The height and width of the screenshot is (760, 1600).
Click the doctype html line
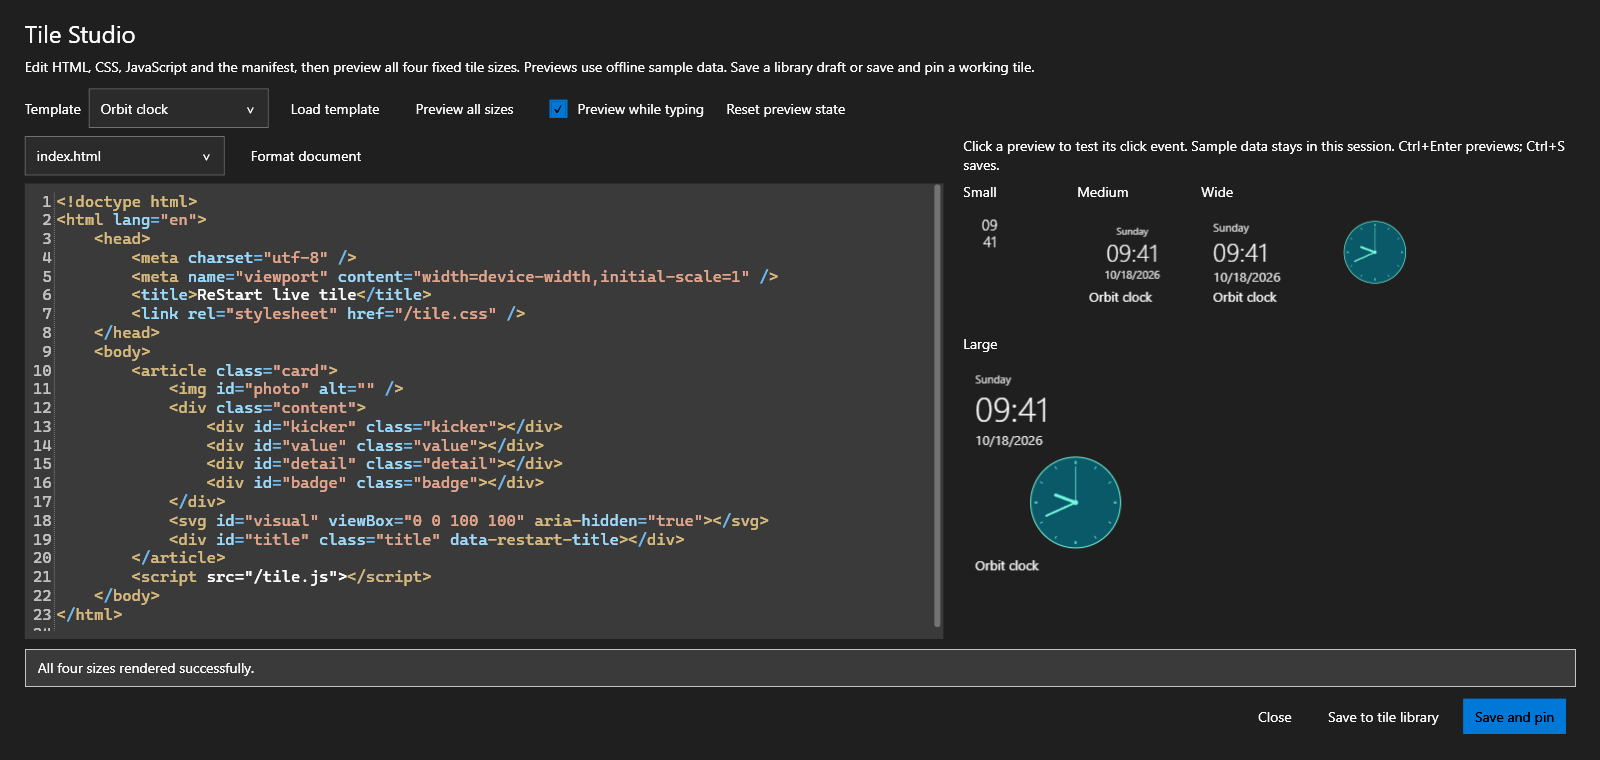click(127, 201)
